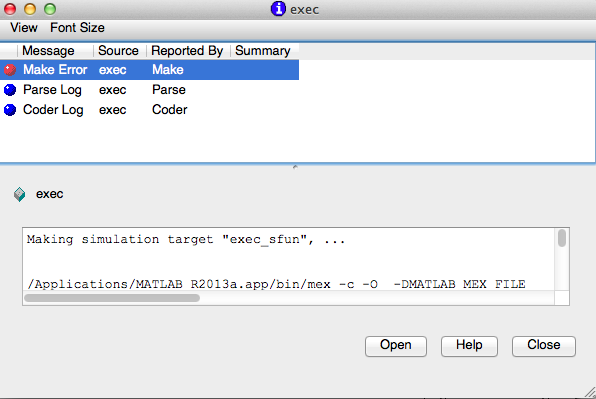Click the exec model block icon
This screenshot has height=399, width=596.
[19, 194]
